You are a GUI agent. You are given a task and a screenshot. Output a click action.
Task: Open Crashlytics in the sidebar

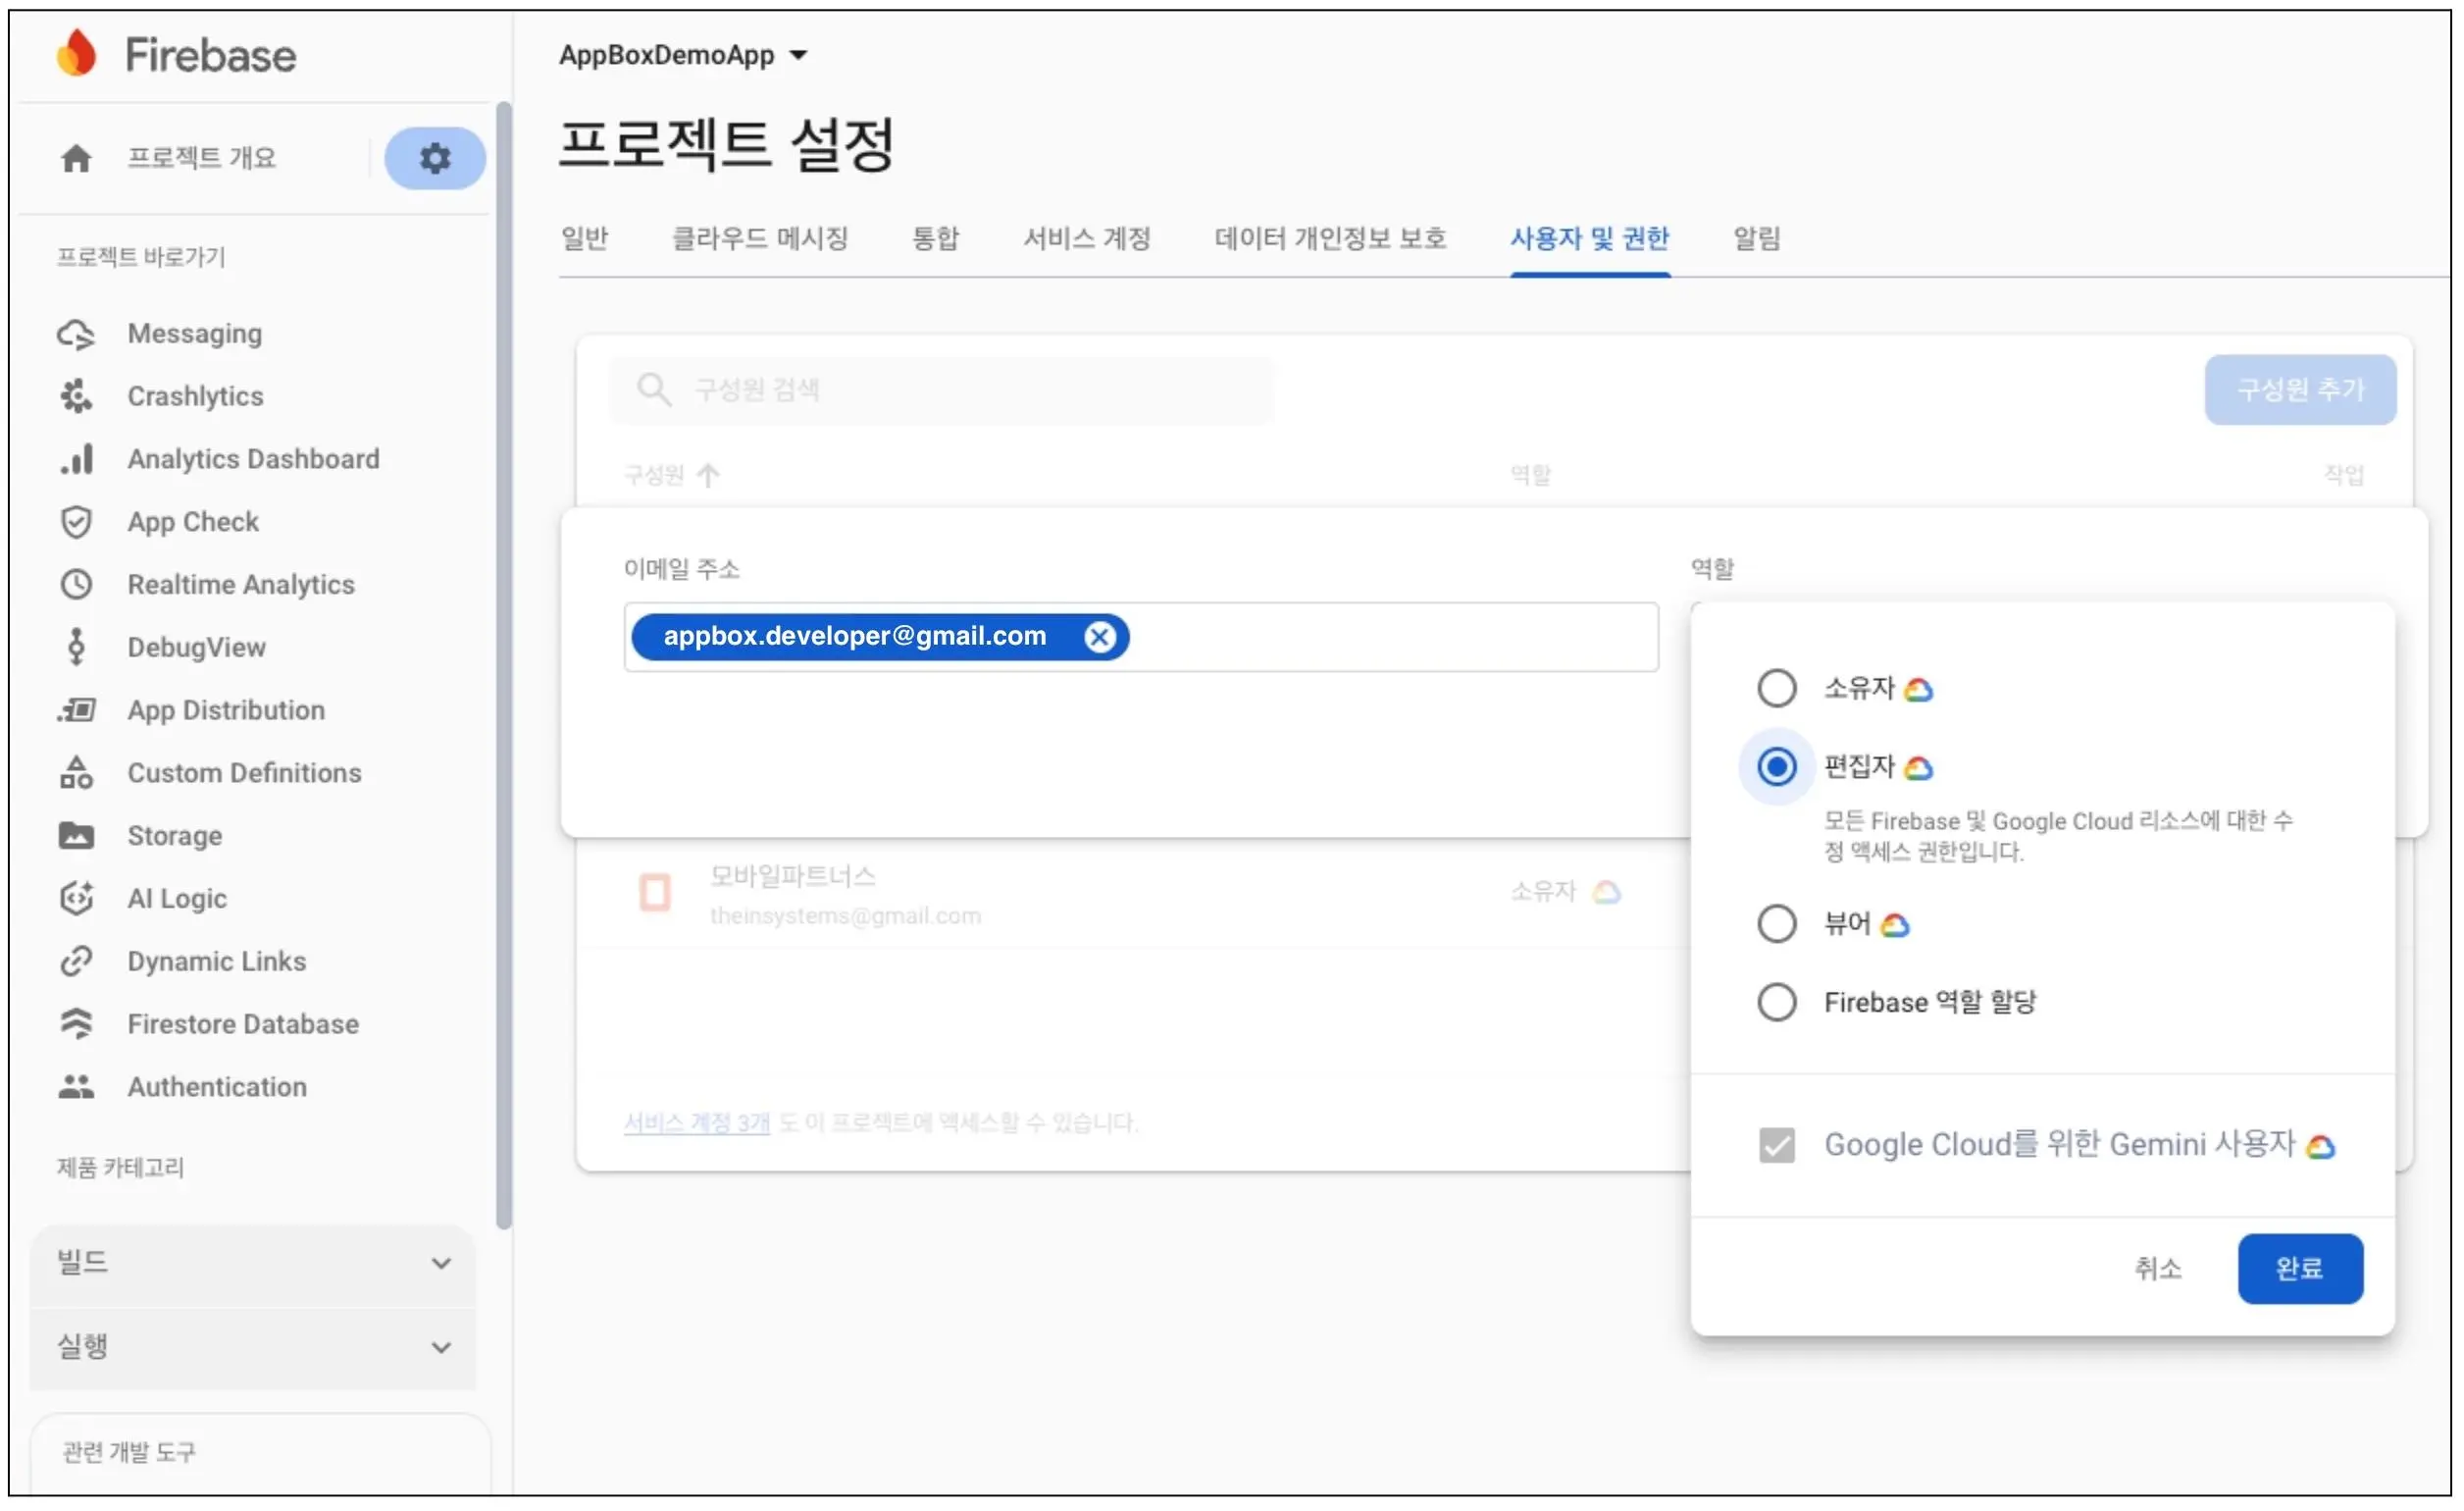click(x=195, y=397)
